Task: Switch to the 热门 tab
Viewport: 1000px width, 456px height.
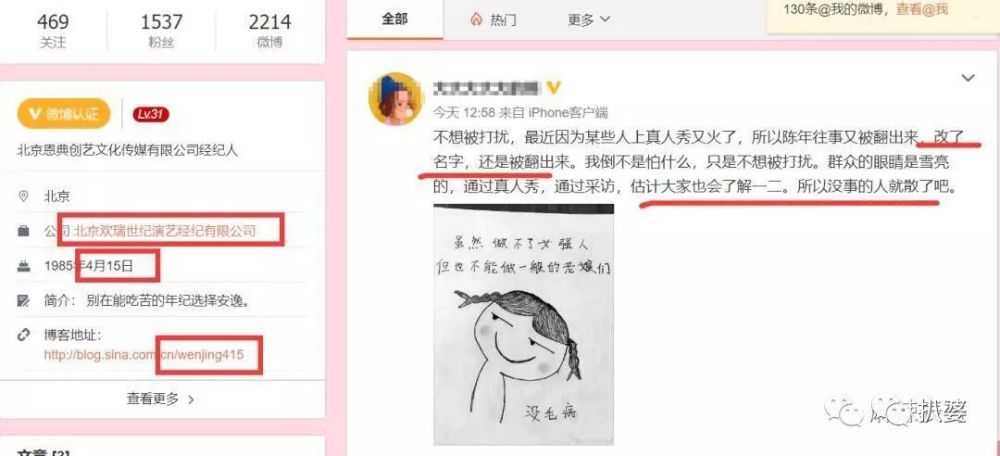Action: pyautogui.click(x=494, y=20)
